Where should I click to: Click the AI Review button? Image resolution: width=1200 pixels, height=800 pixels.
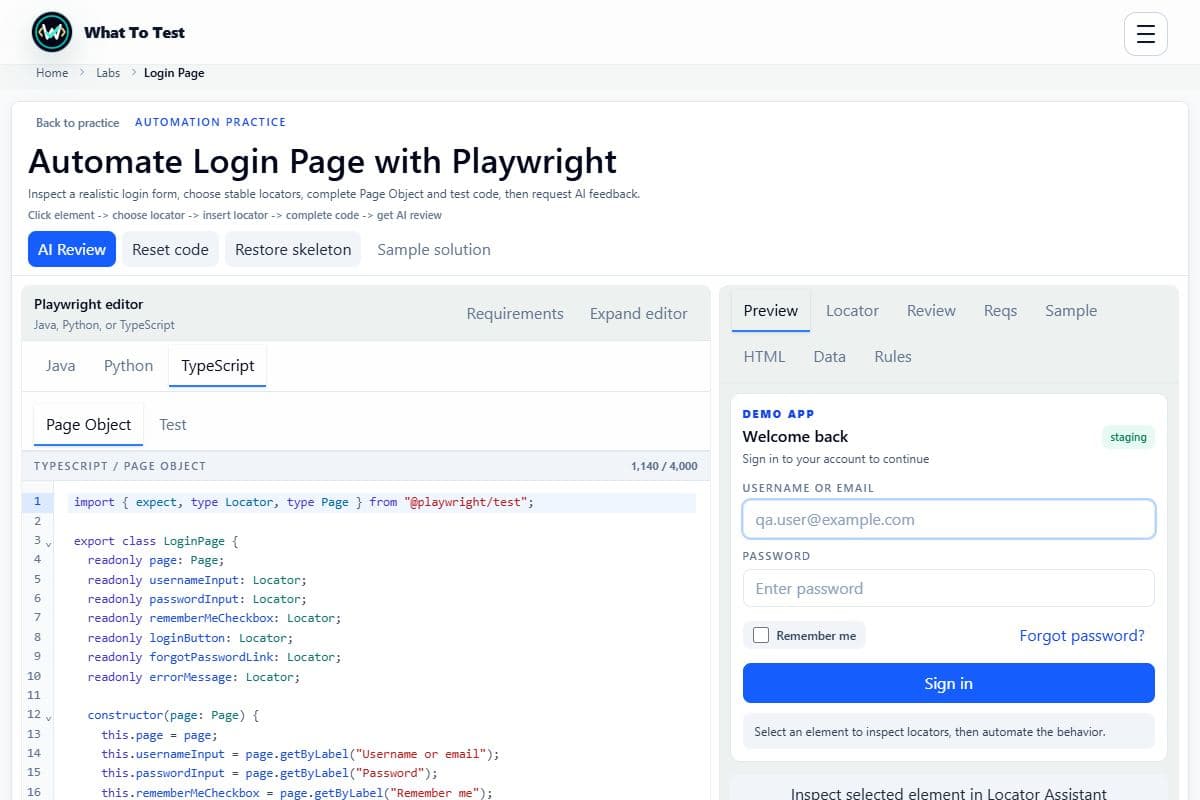(72, 250)
